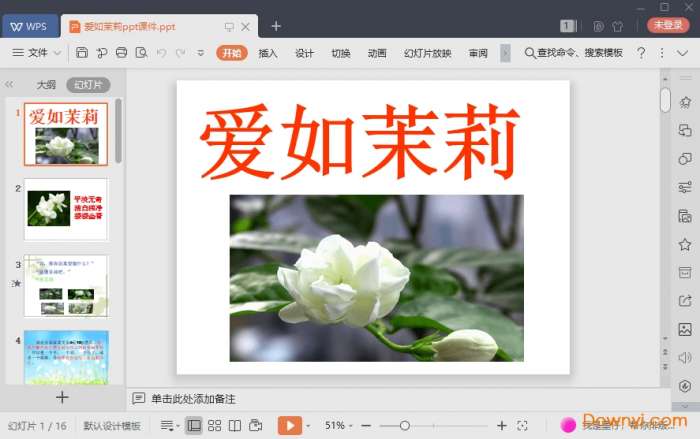
Task: Open the 文件 menu dropdown
Action: click(x=38, y=53)
